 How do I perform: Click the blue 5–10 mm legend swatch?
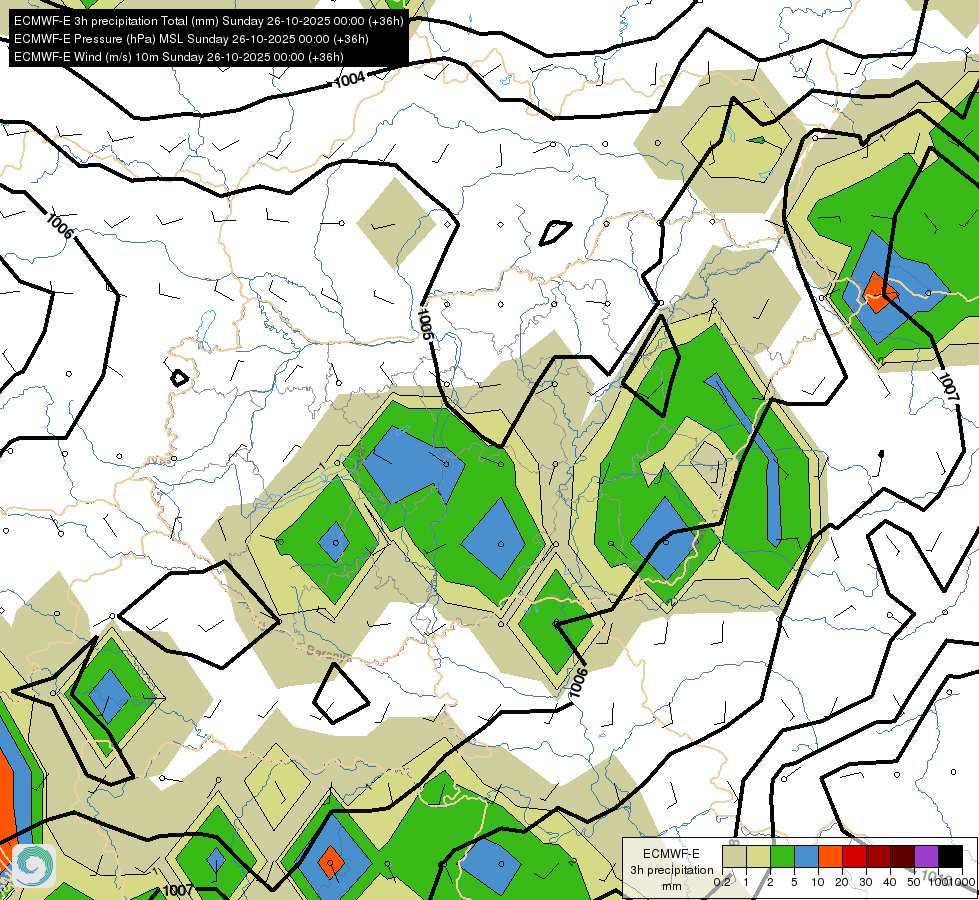tap(806, 856)
